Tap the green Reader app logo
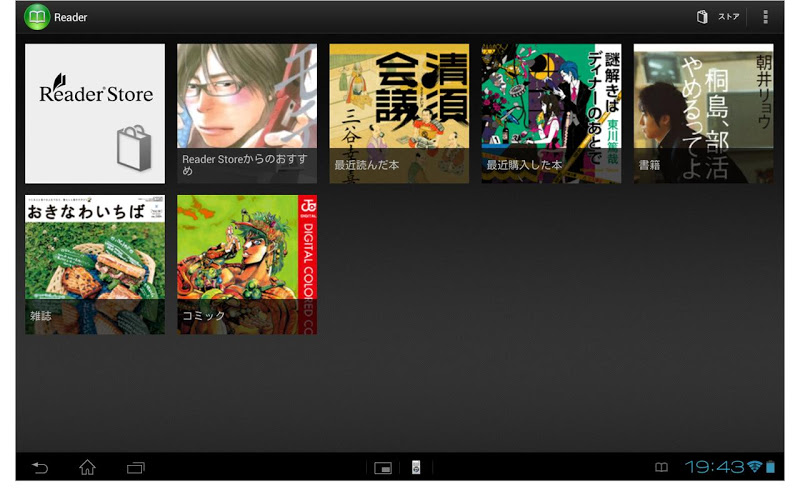Viewport: 800px width, 500px height. 37,17
